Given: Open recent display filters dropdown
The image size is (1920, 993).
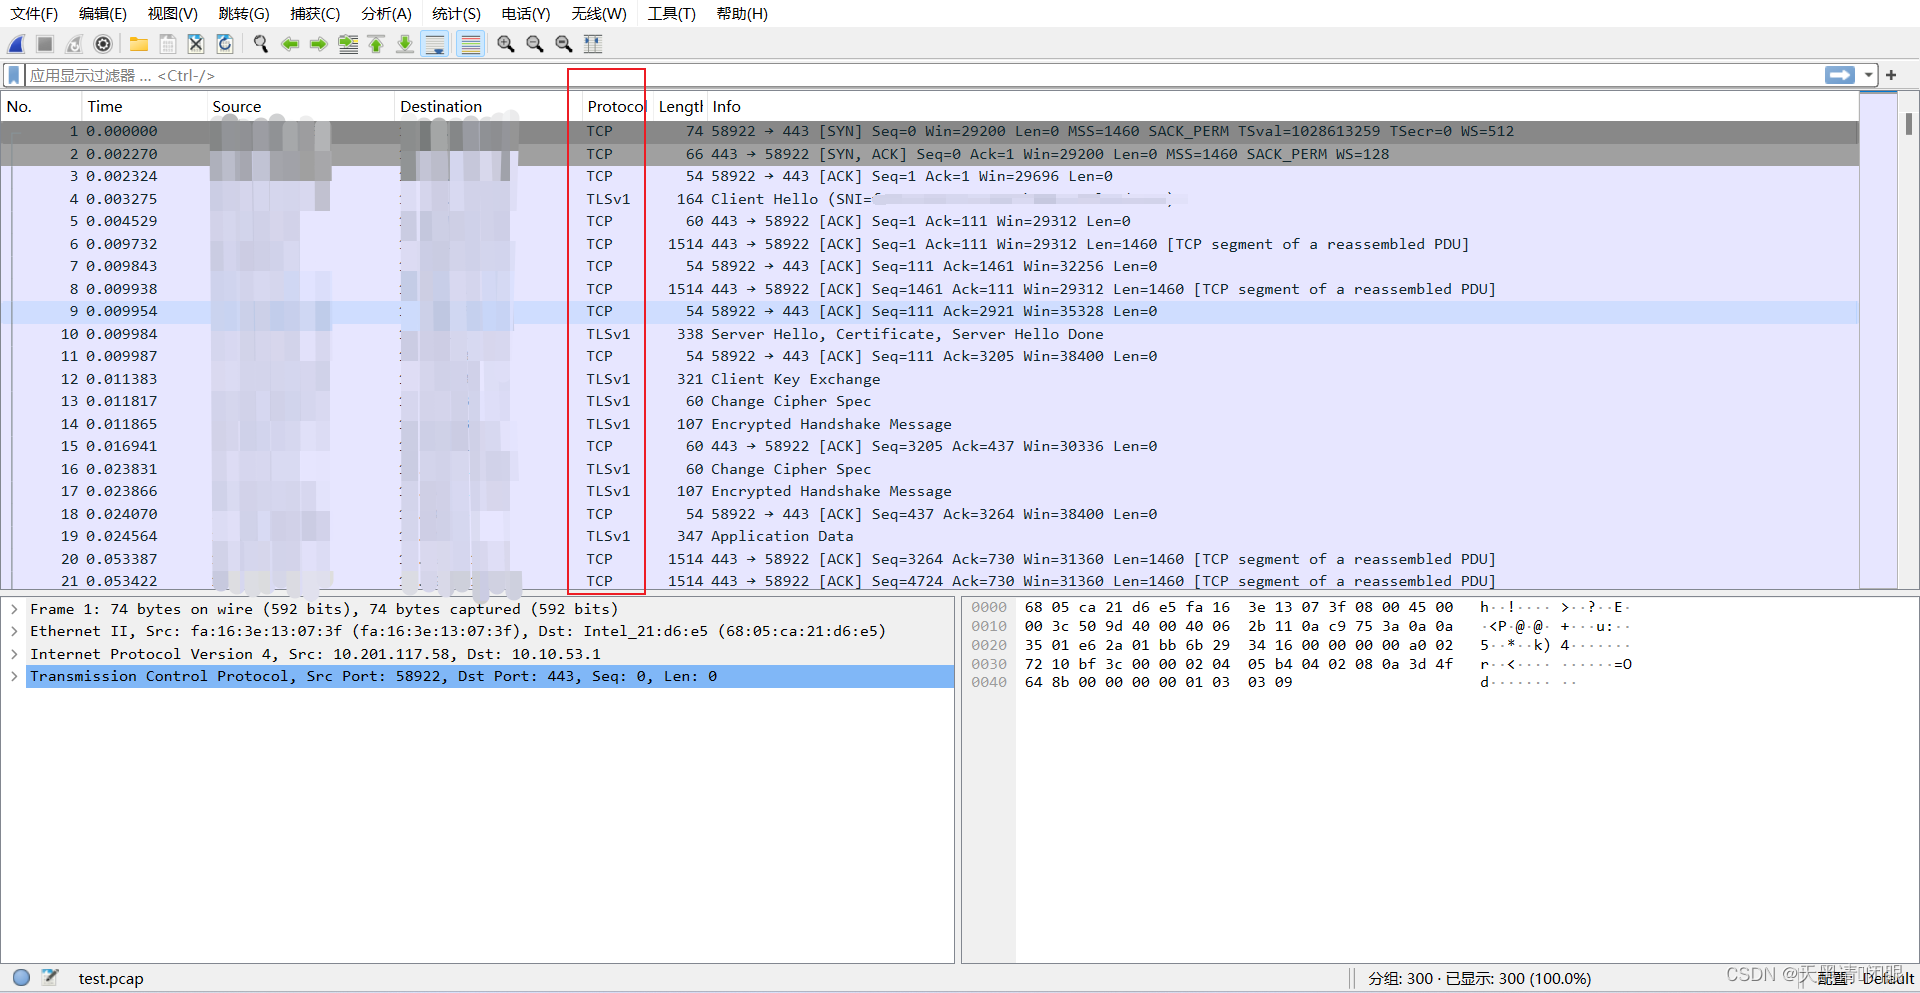Looking at the screenshot, I should (1868, 75).
